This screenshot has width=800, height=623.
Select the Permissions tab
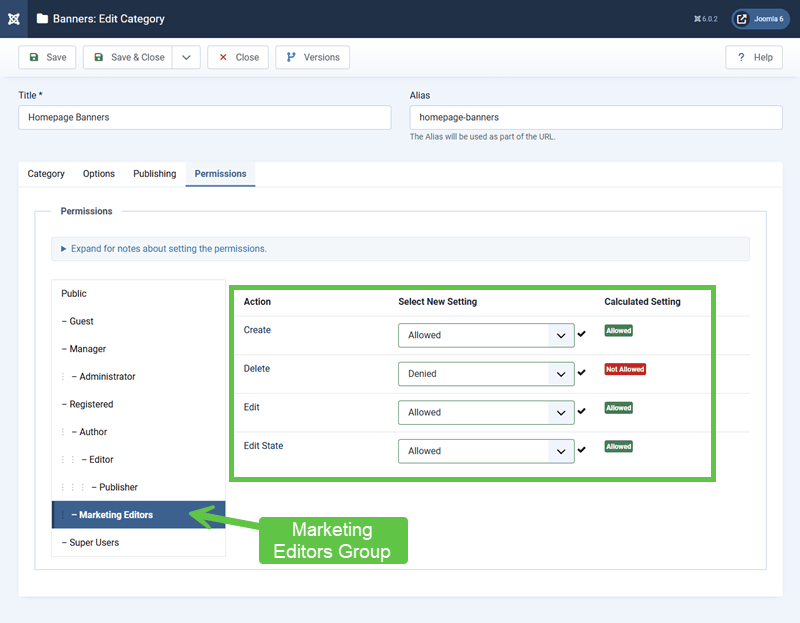click(220, 174)
